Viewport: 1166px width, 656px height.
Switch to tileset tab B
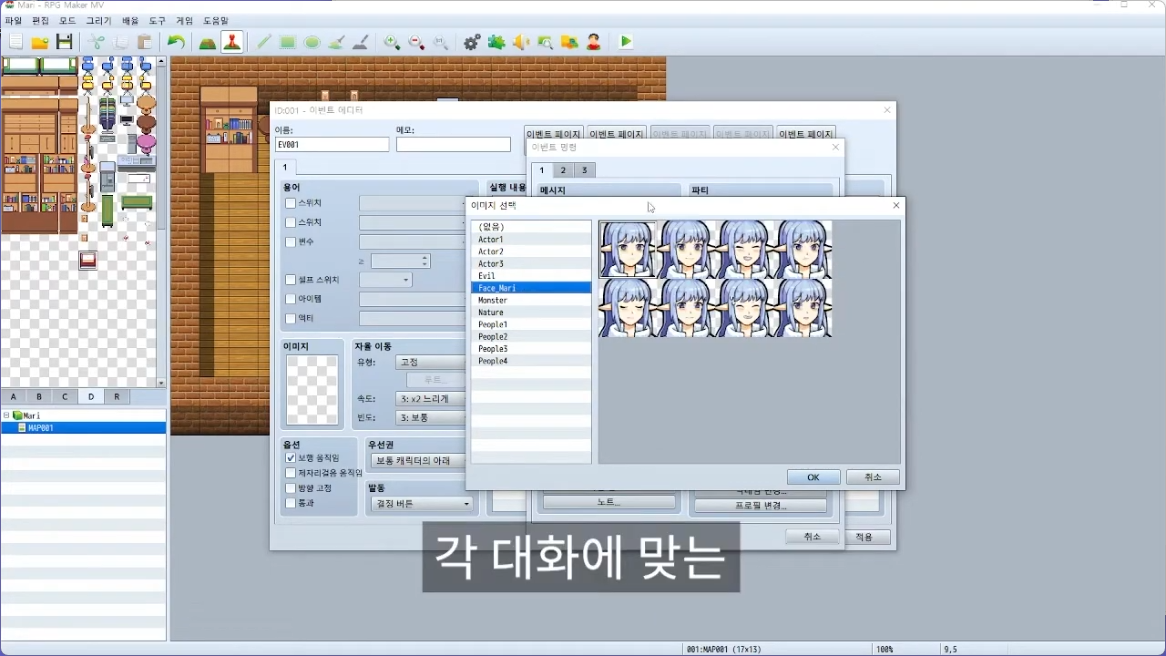coord(39,396)
